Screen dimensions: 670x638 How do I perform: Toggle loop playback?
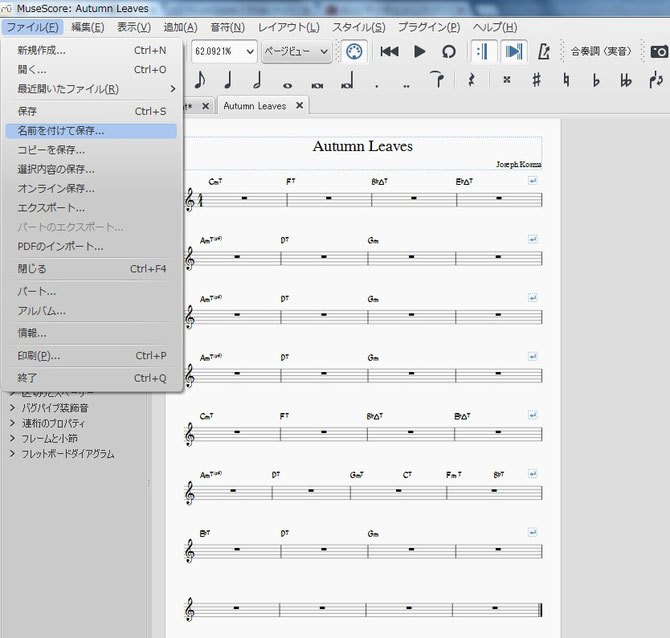(449, 52)
